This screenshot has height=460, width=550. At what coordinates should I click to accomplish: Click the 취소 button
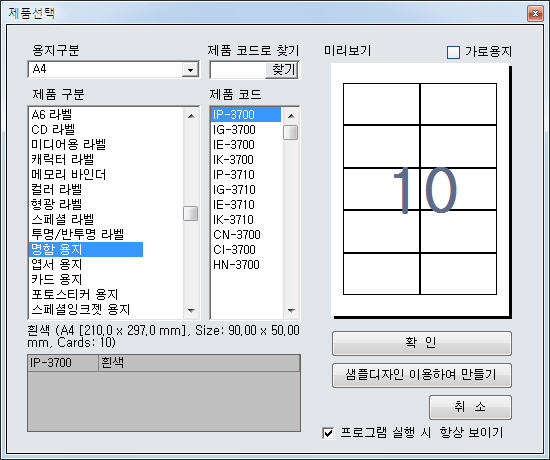pyautogui.click(x=470, y=407)
